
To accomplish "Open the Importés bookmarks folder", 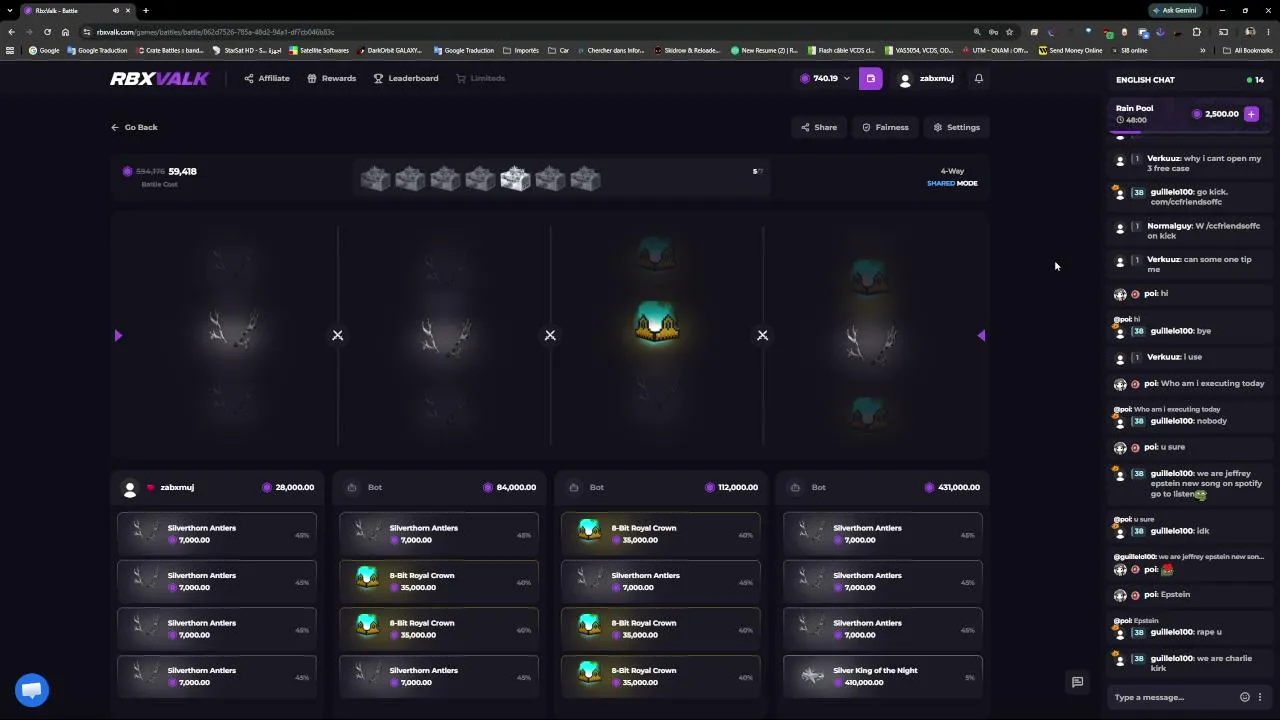I will [x=521, y=50].
